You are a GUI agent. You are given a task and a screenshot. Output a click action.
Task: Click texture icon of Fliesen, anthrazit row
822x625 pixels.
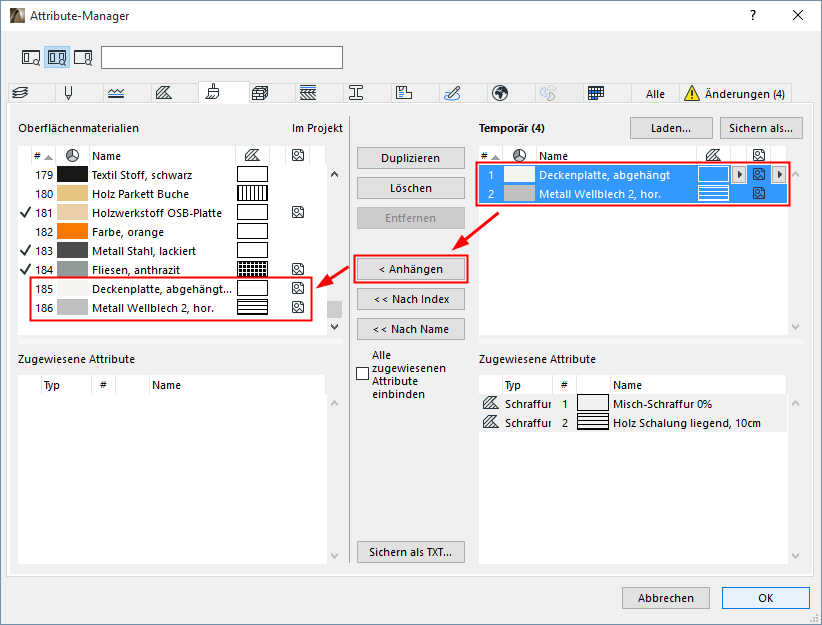(298, 269)
